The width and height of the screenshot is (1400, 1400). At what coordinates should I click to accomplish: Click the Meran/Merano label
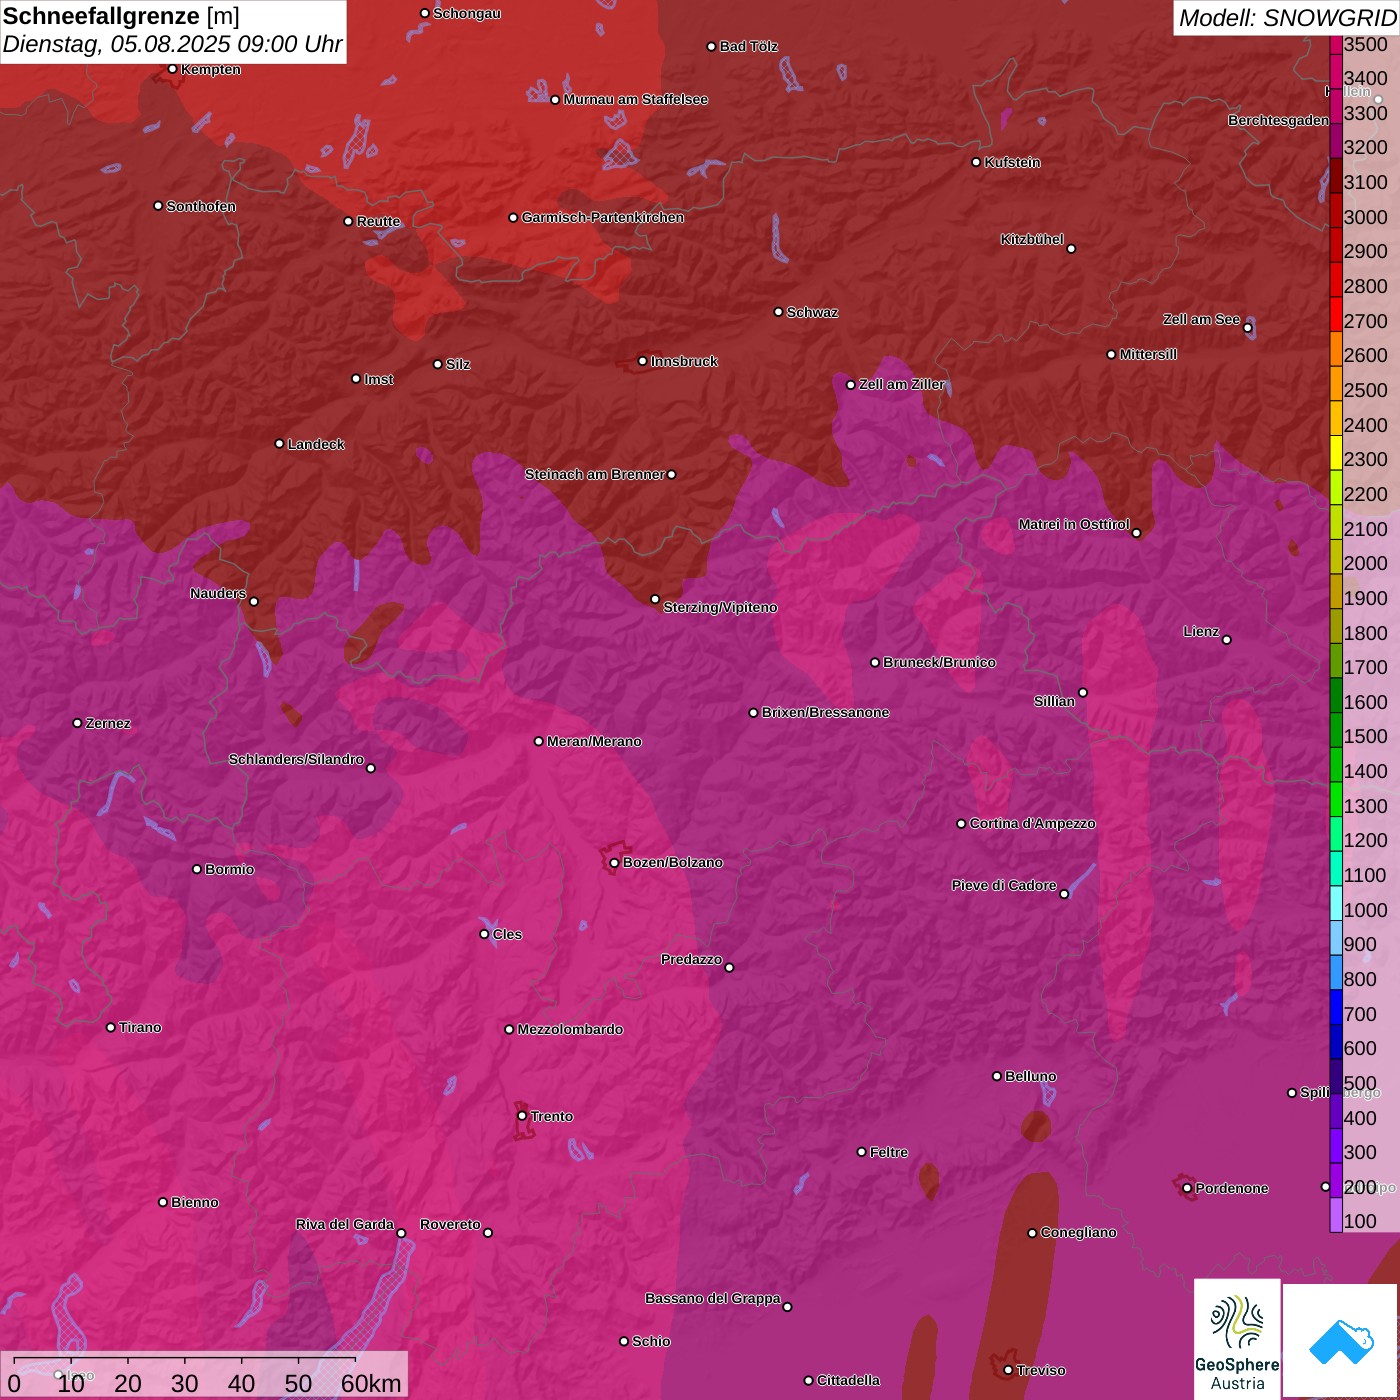(594, 741)
